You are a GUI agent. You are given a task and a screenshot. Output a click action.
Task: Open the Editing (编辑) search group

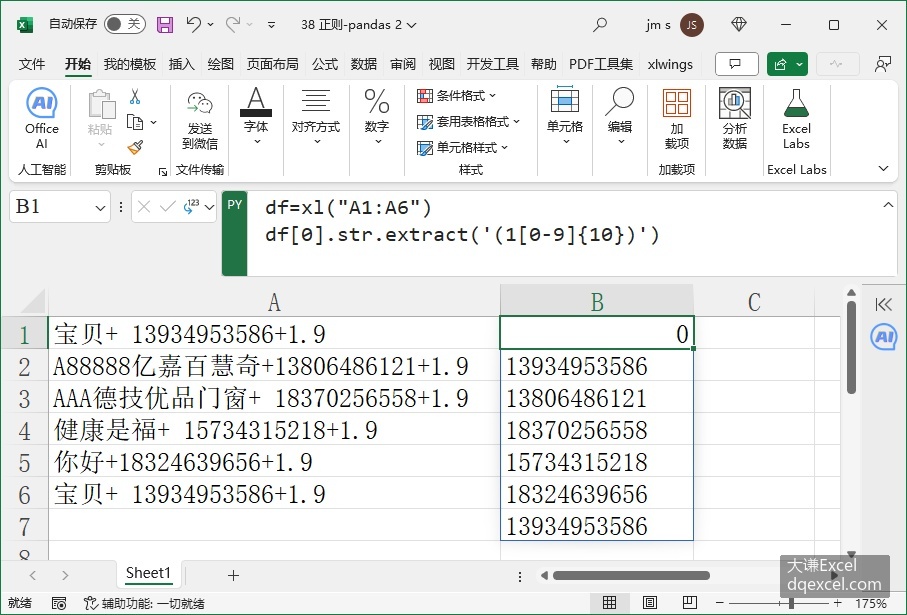click(620, 116)
